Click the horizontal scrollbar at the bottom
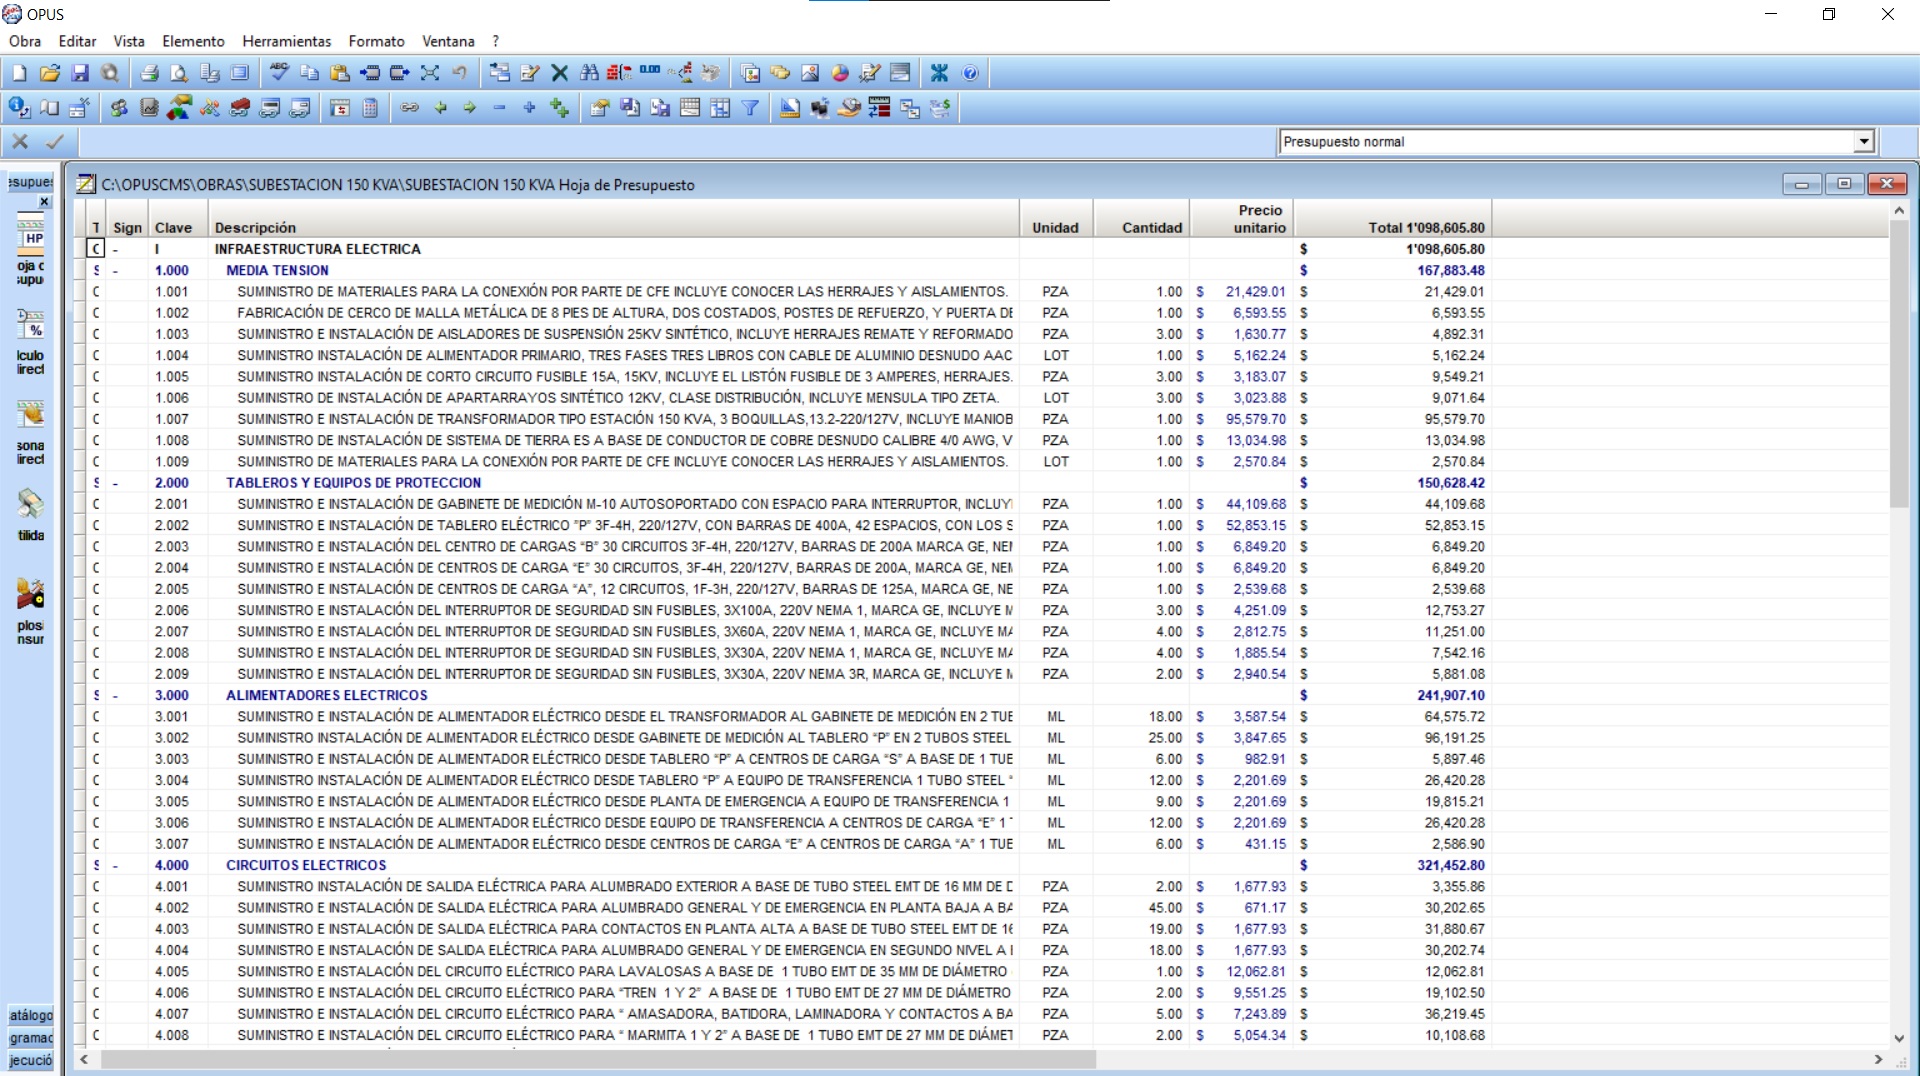 tap(600, 1060)
